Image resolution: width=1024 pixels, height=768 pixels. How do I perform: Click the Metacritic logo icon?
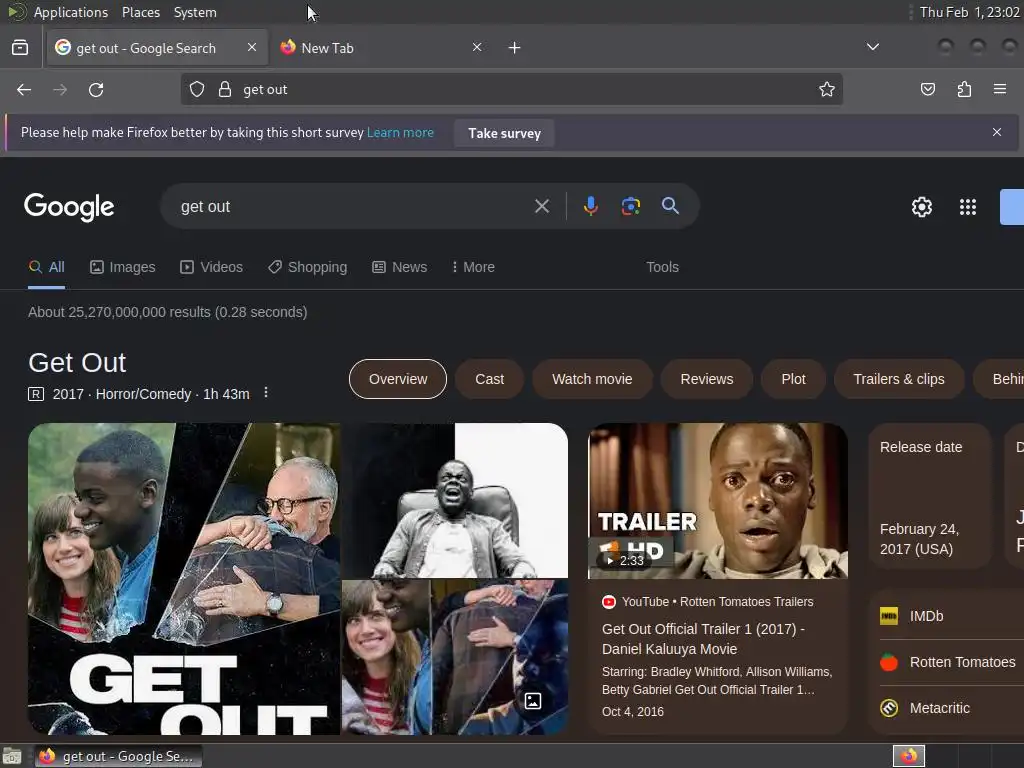[889, 708]
